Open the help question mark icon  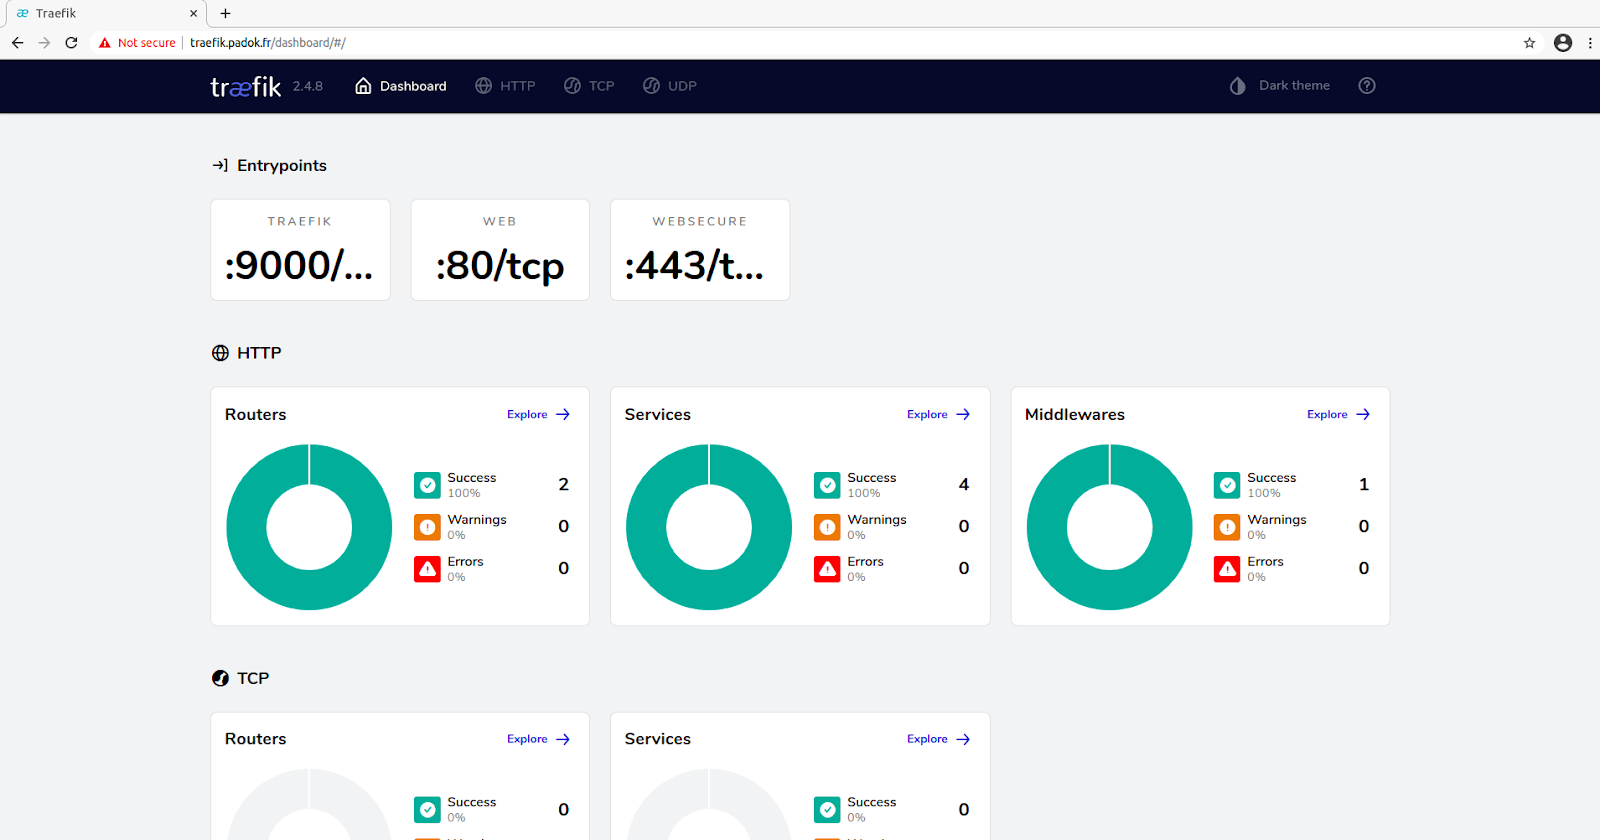point(1367,86)
